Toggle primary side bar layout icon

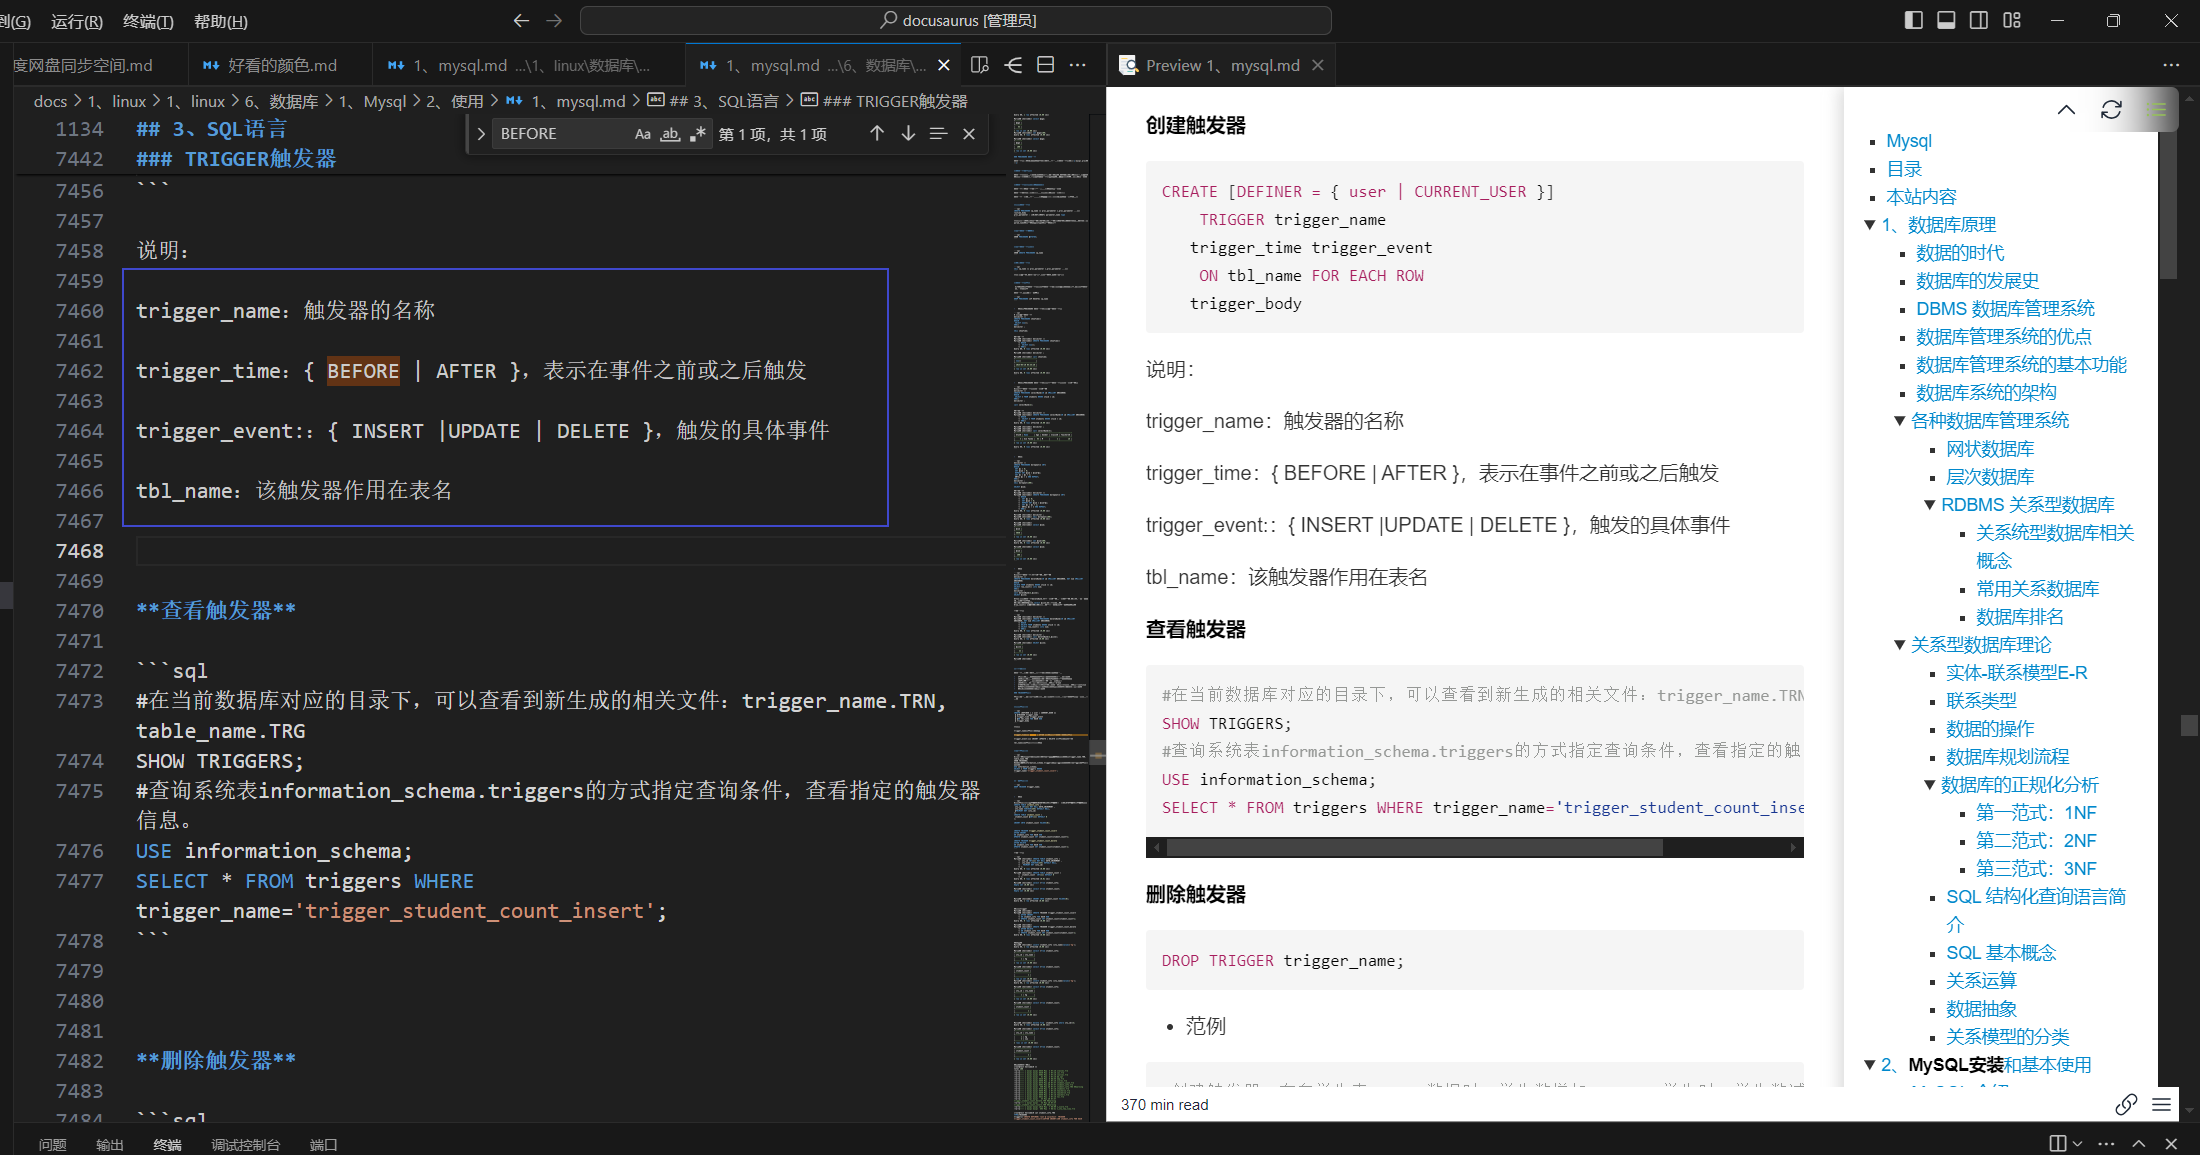tap(1913, 20)
